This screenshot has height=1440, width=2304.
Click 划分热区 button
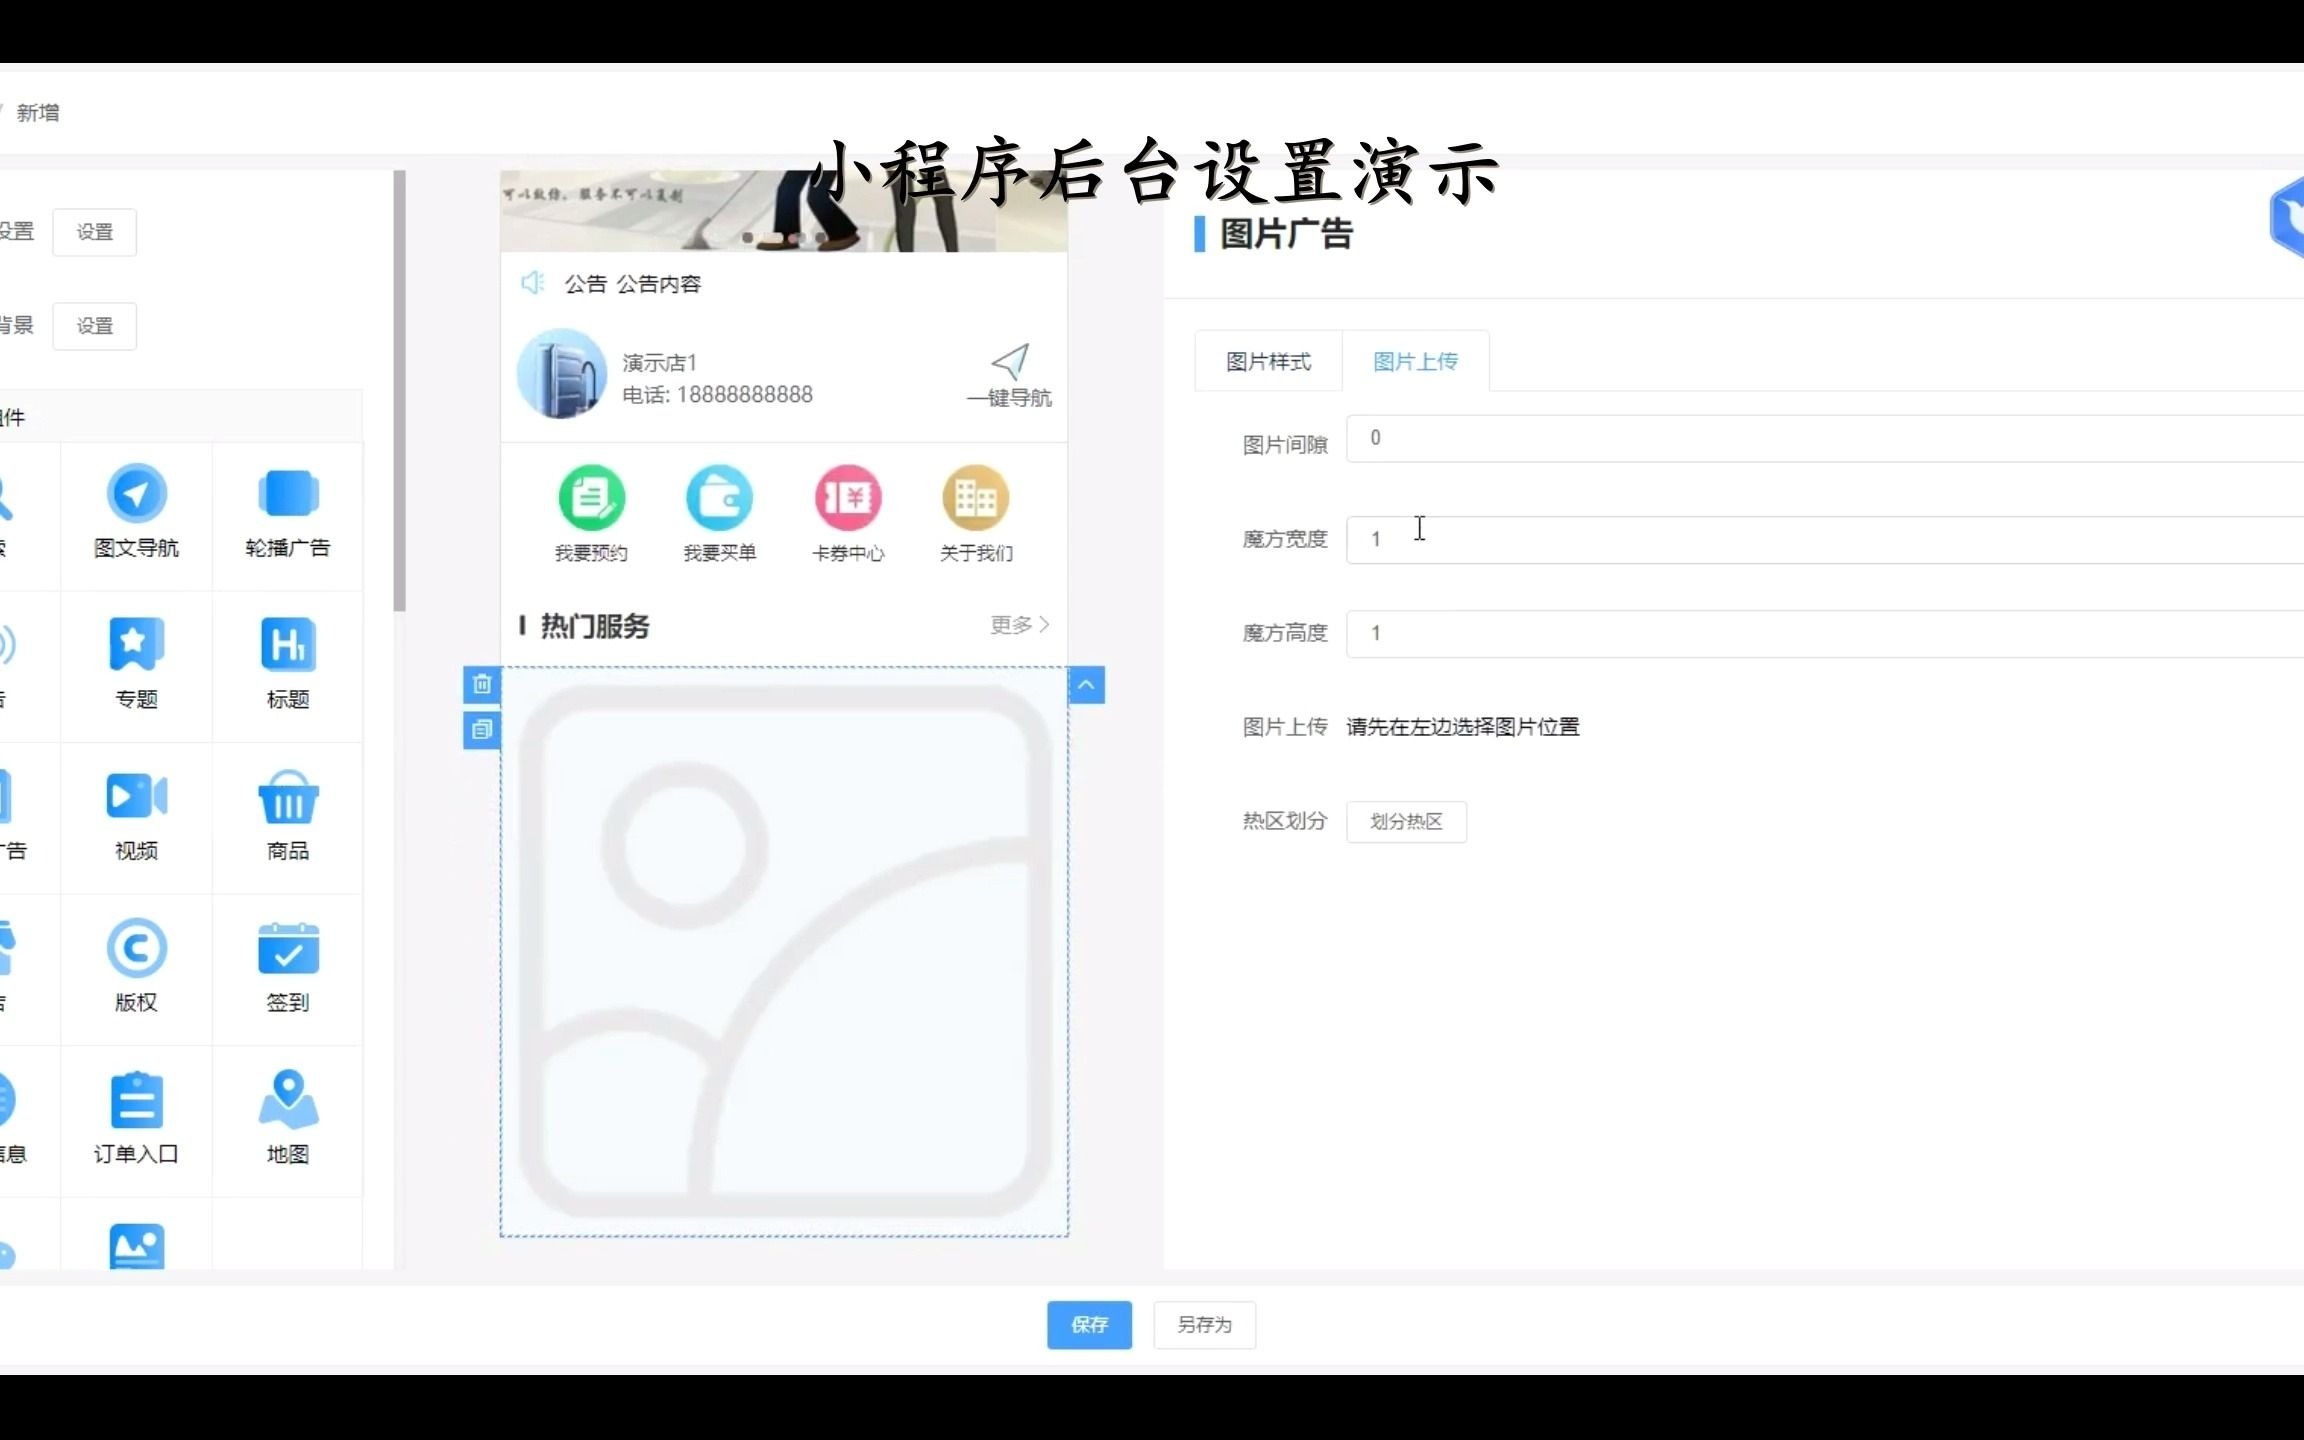click(x=1405, y=820)
